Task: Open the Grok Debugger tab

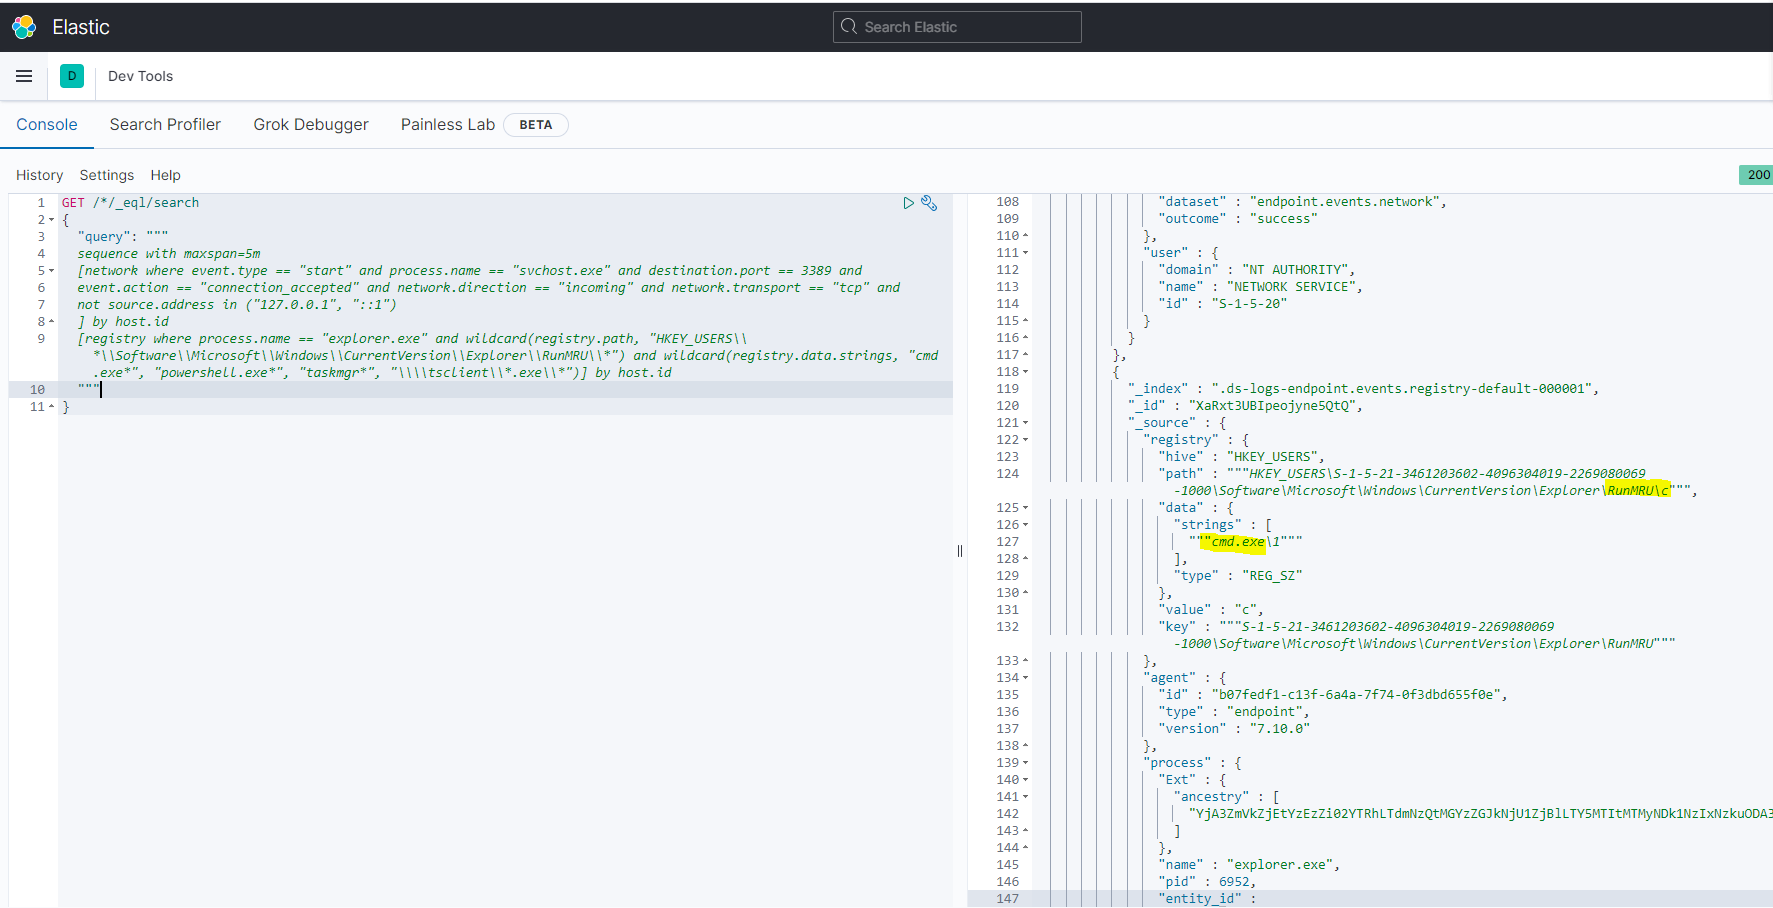Action: click(311, 124)
